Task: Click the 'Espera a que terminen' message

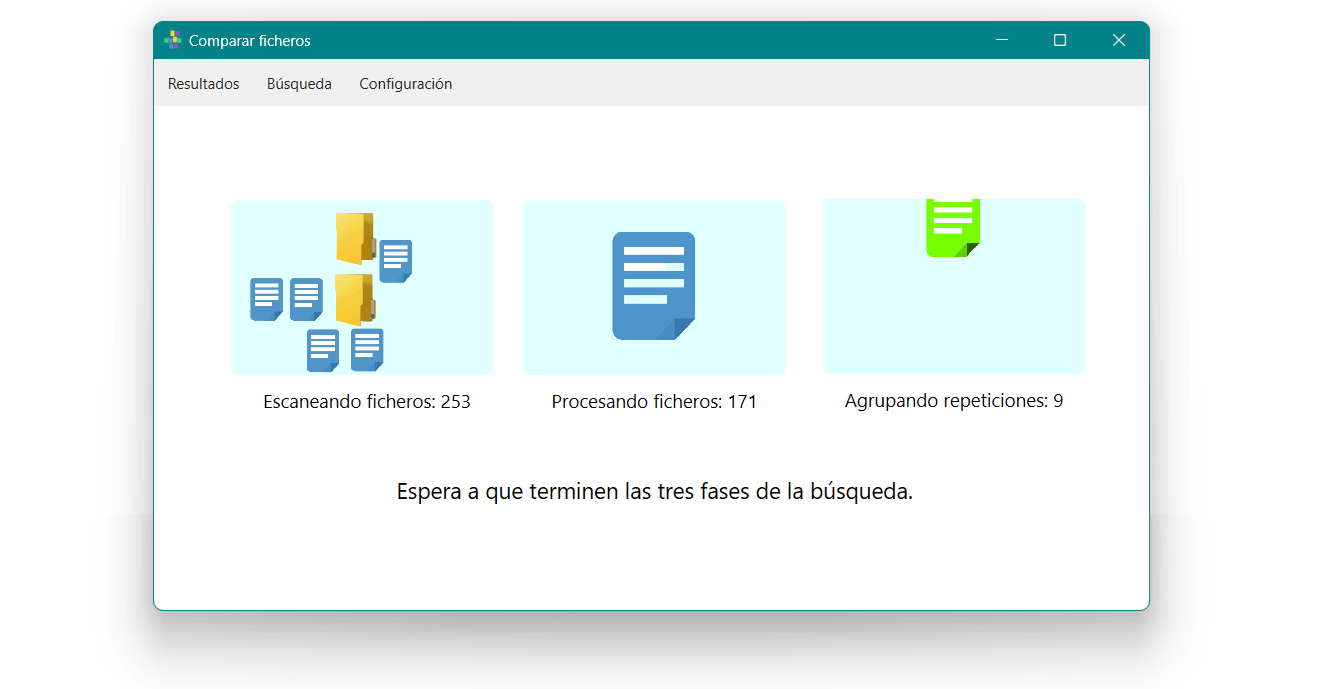Action: pyautogui.click(x=654, y=492)
